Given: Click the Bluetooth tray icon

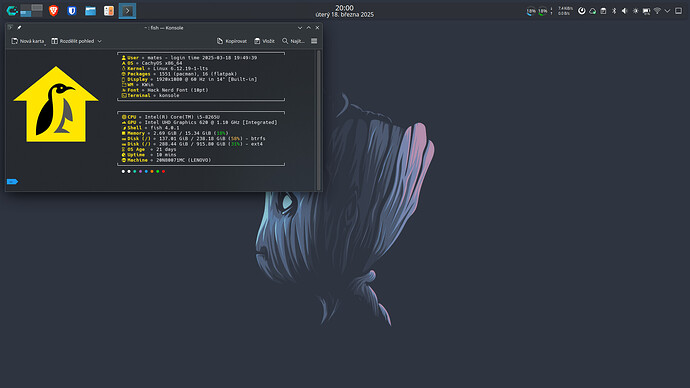Looking at the screenshot, I should [614, 11].
